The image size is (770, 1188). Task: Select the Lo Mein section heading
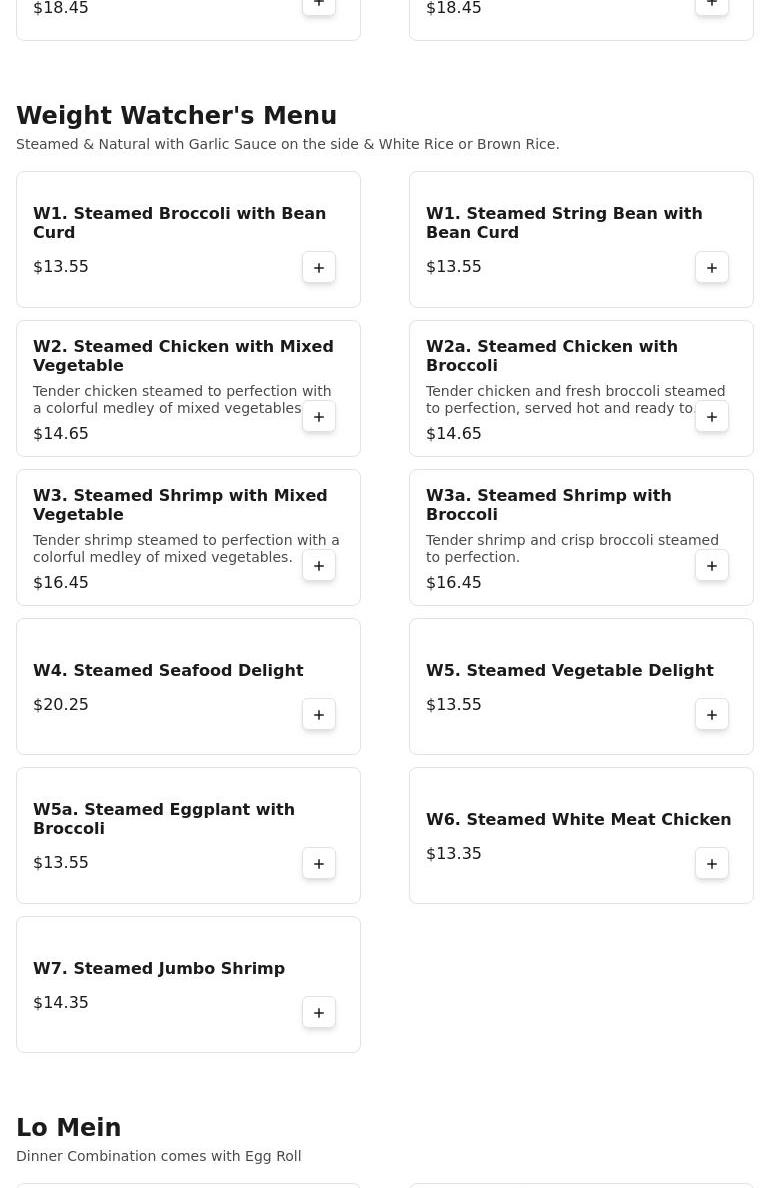coord(68,1128)
